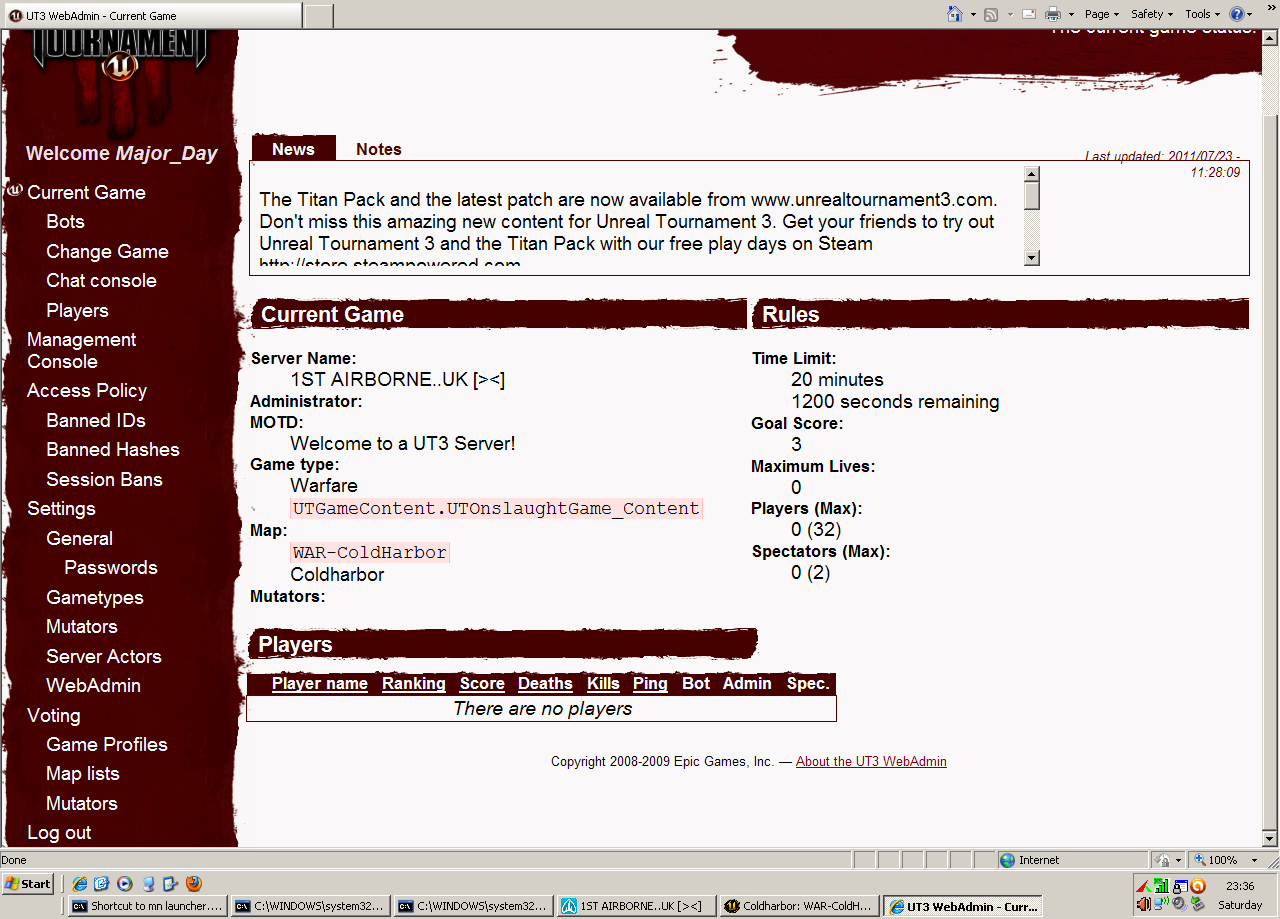Viewport: 1280px width, 919px height.
Task: Open the Help question mark icon
Action: 1237,14
